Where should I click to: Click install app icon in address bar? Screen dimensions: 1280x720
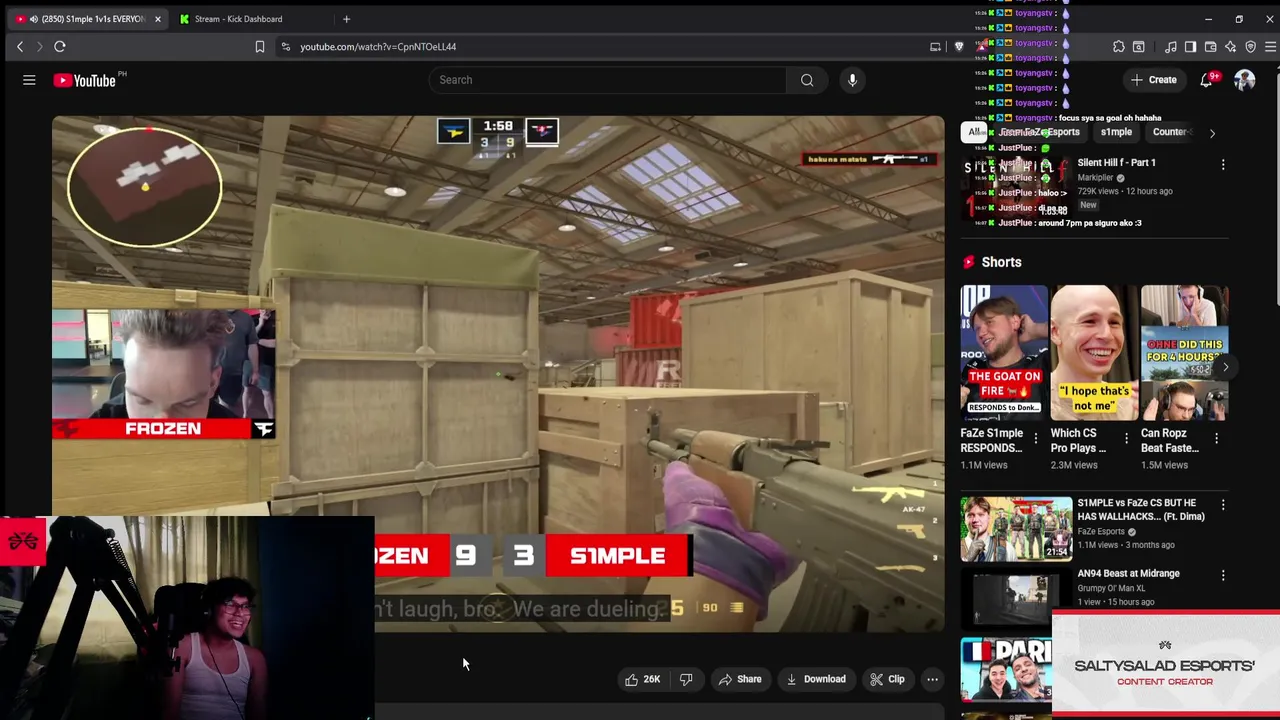pyautogui.click(x=935, y=46)
